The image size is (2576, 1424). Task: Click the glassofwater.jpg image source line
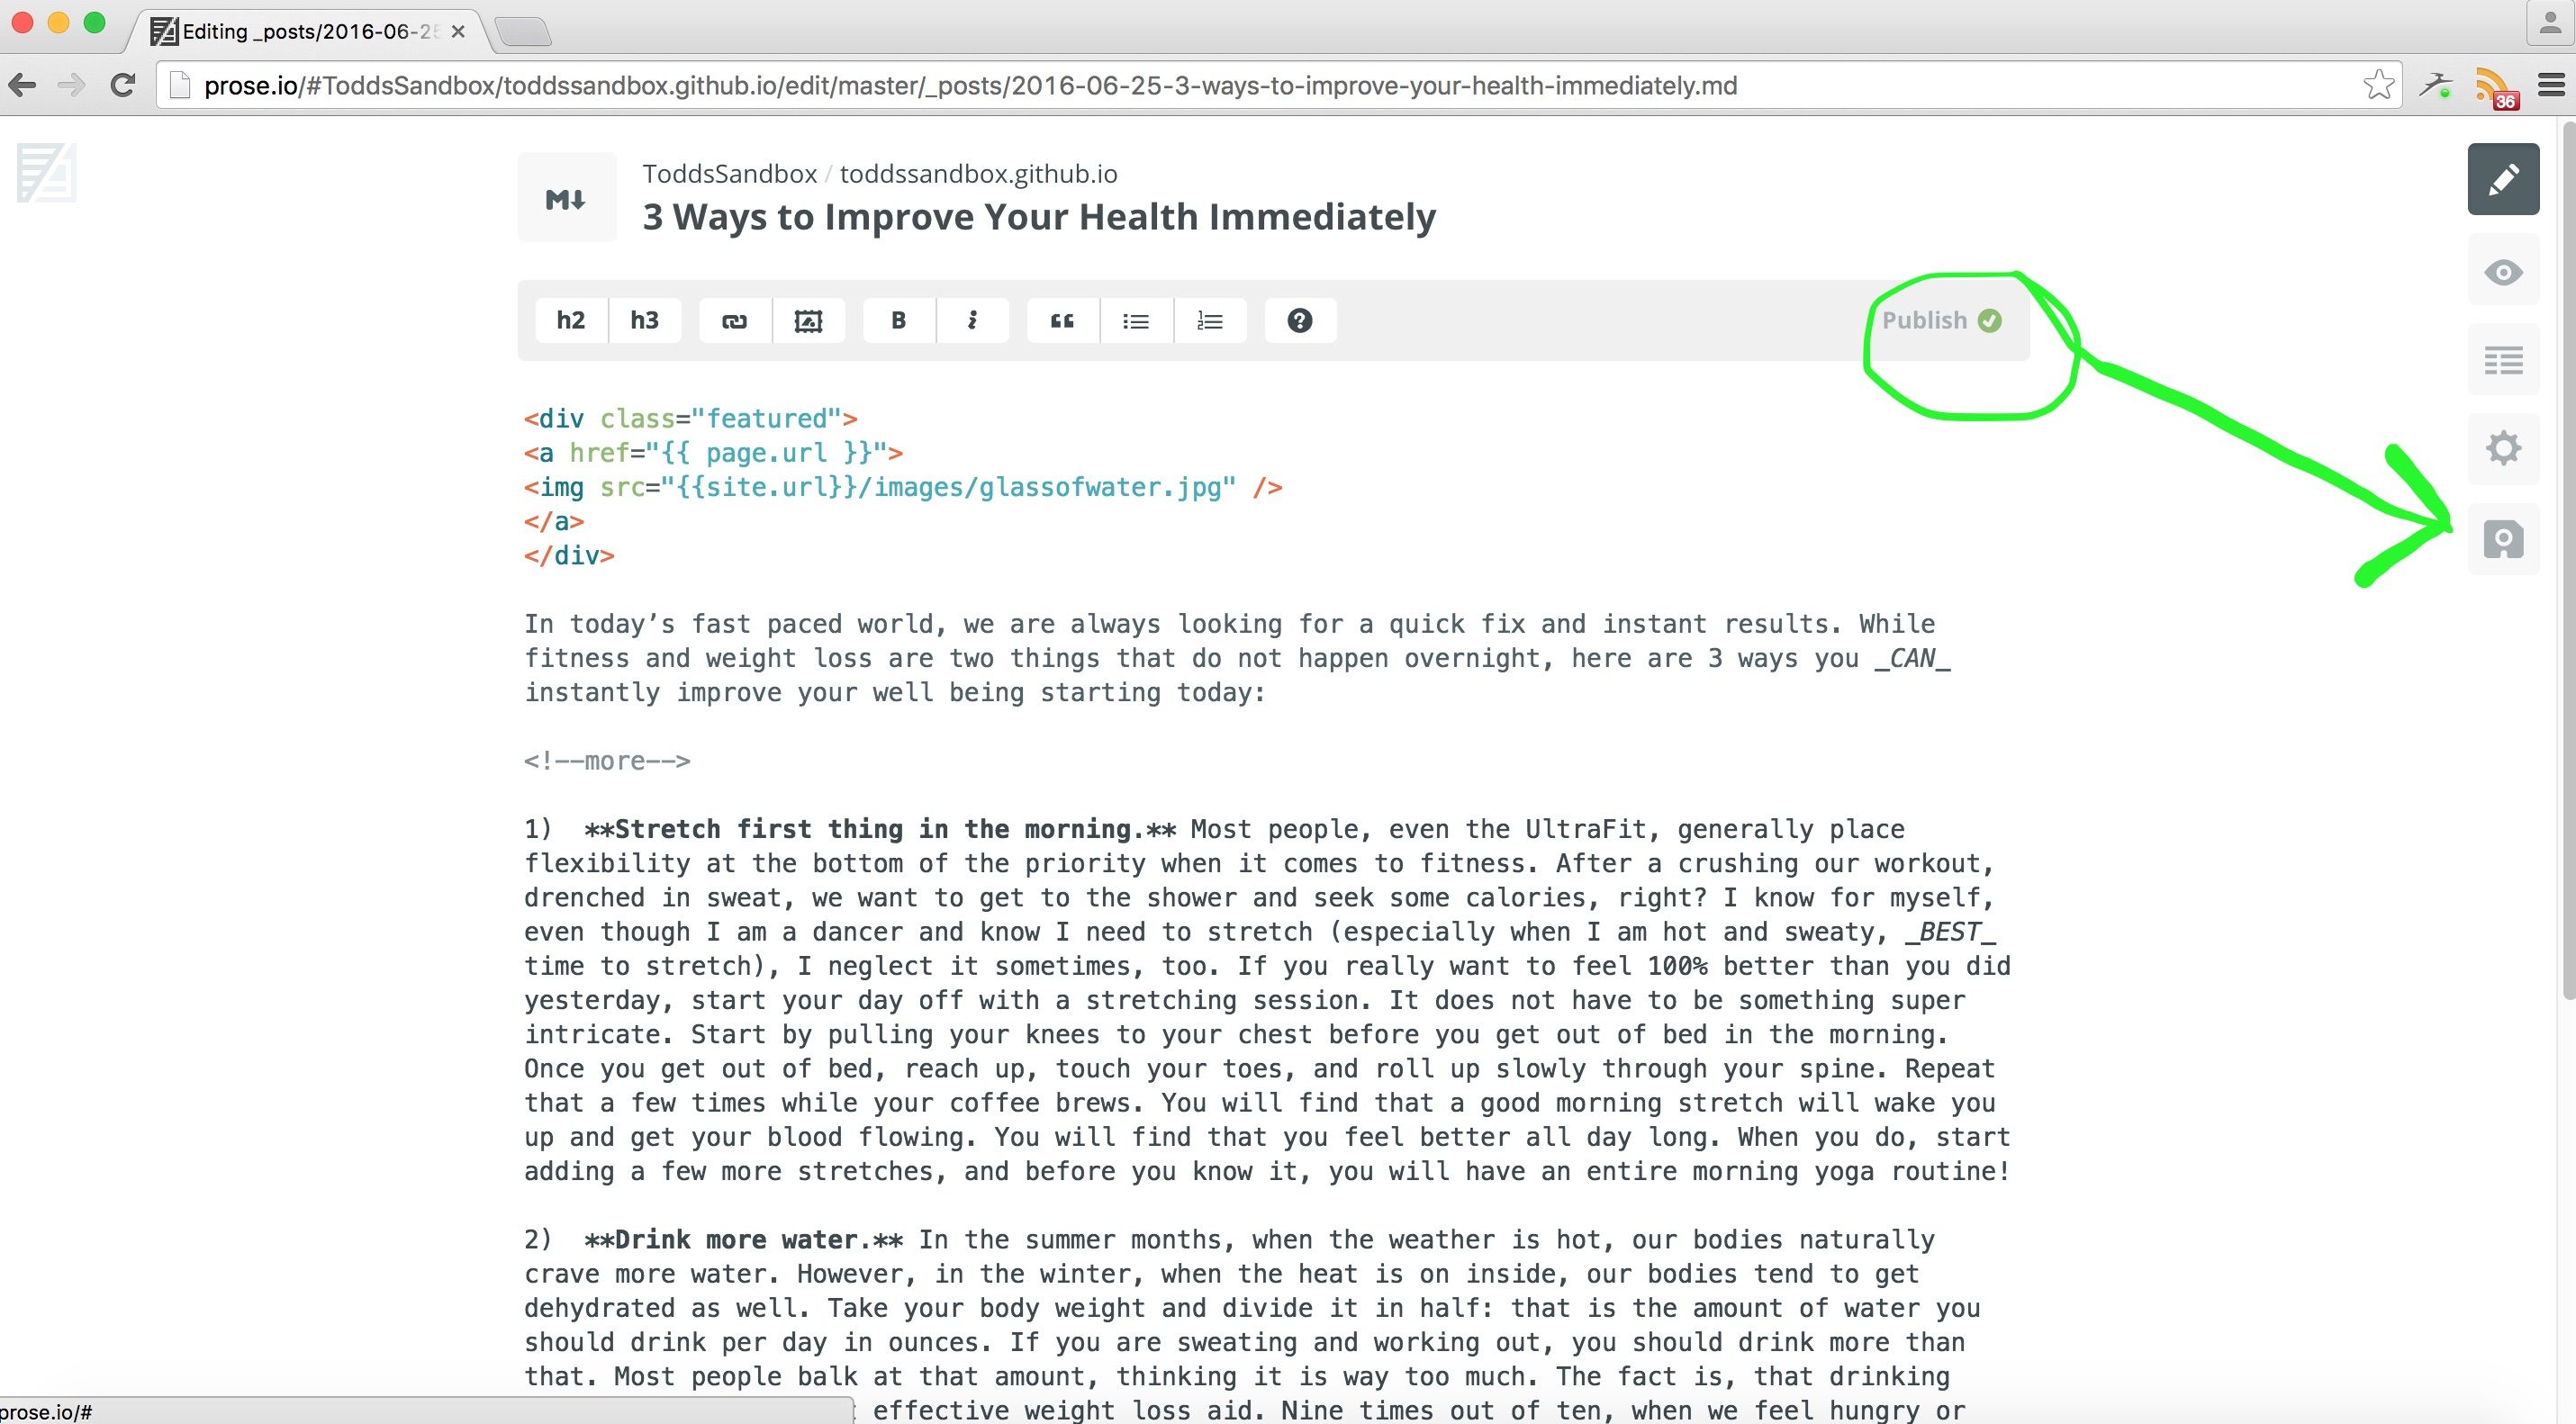(903, 487)
